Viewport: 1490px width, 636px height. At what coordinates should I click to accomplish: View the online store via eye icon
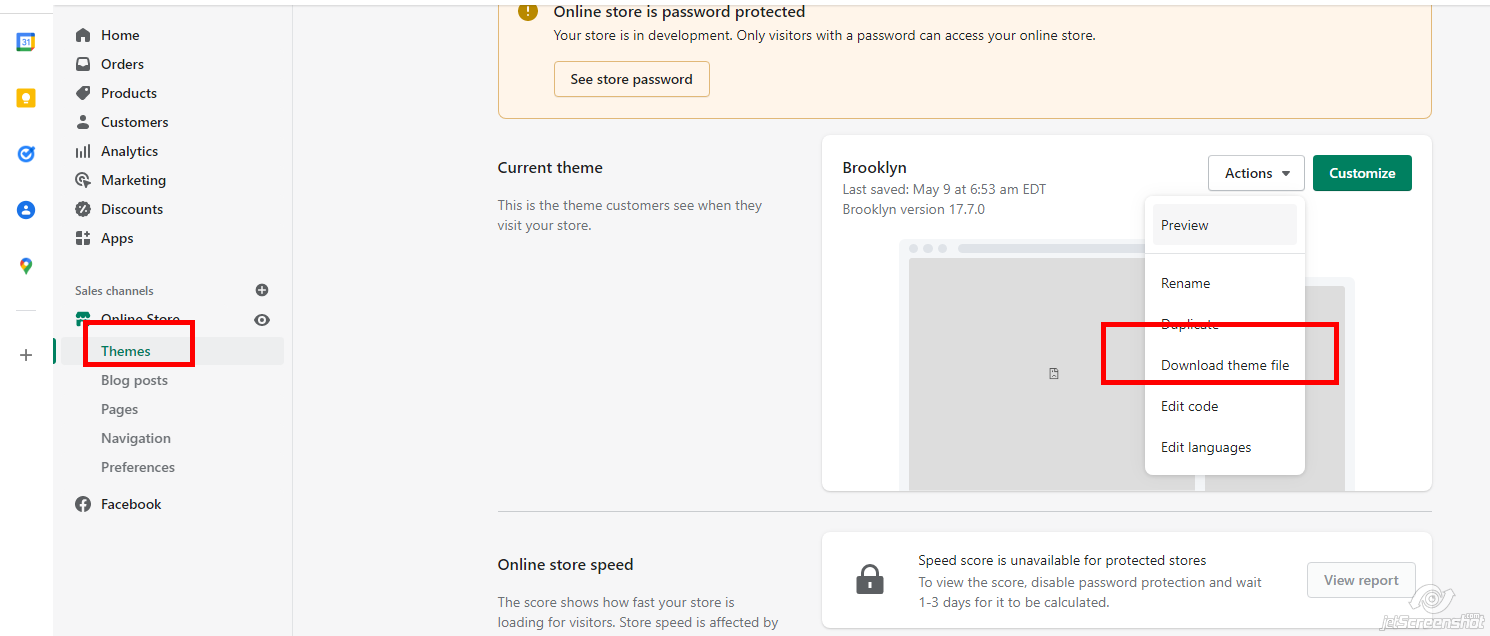(x=262, y=320)
